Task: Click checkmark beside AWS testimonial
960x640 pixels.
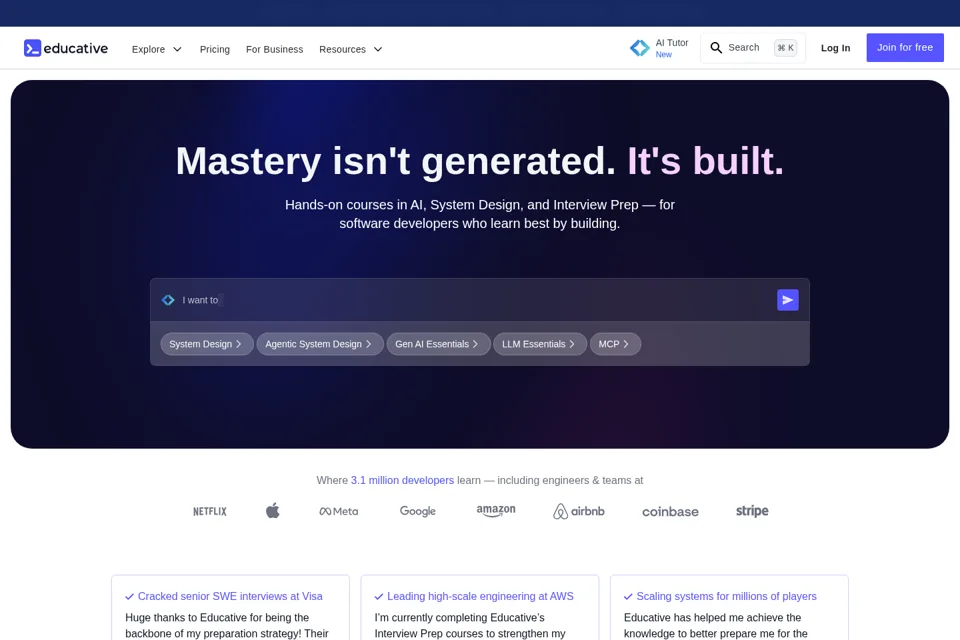Action: [x=379, y=597]
